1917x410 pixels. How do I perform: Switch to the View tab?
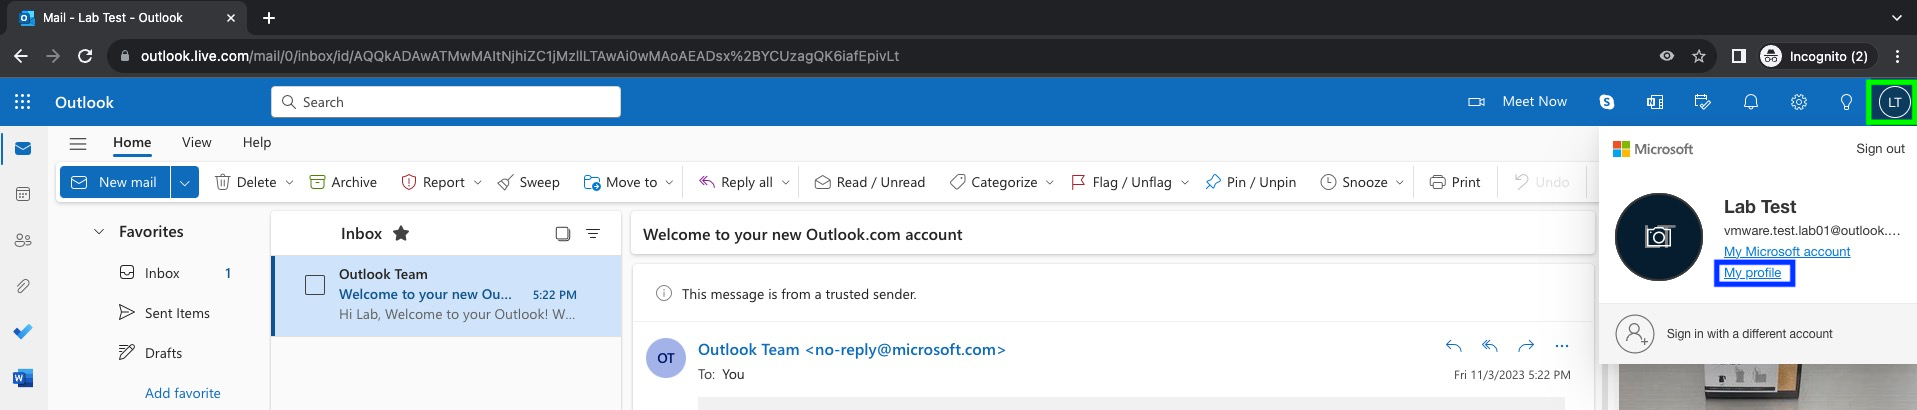(x=196, y=142)
